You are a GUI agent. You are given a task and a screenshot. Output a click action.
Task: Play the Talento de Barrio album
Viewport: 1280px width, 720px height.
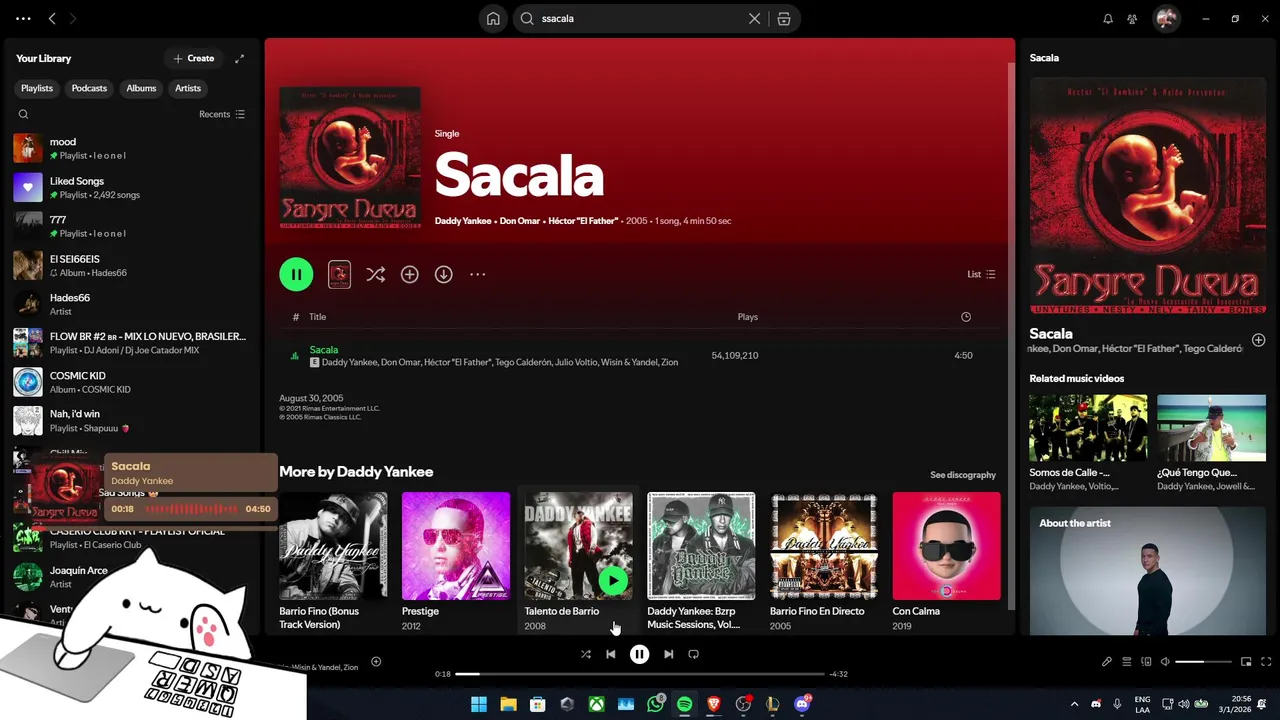click(x=613, y=580)
